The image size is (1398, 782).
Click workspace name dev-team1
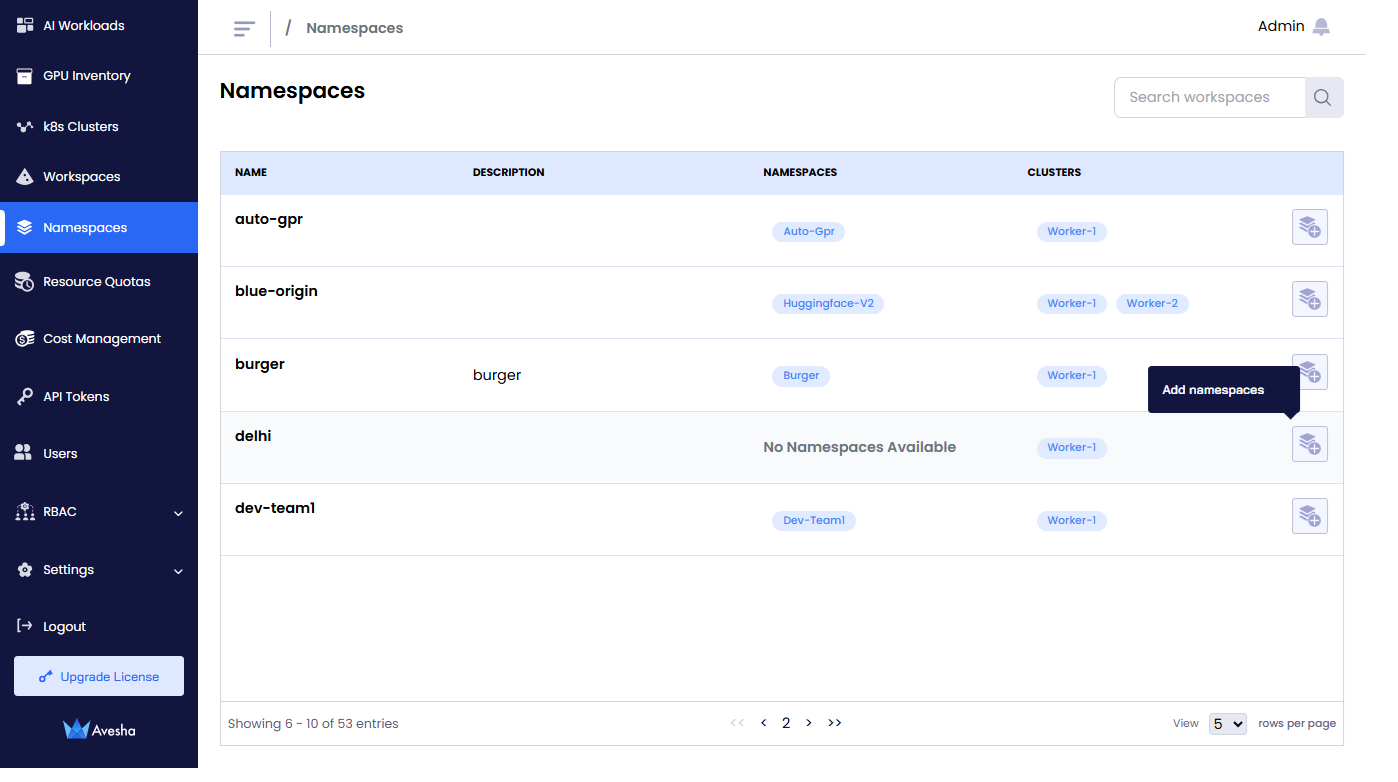275,508
